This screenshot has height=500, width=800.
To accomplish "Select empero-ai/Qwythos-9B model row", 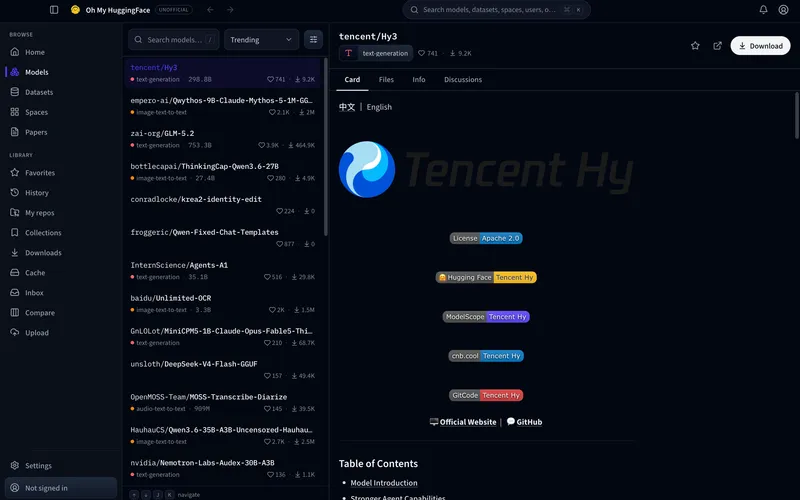I will pyautogui.click(x=222, y=106).
